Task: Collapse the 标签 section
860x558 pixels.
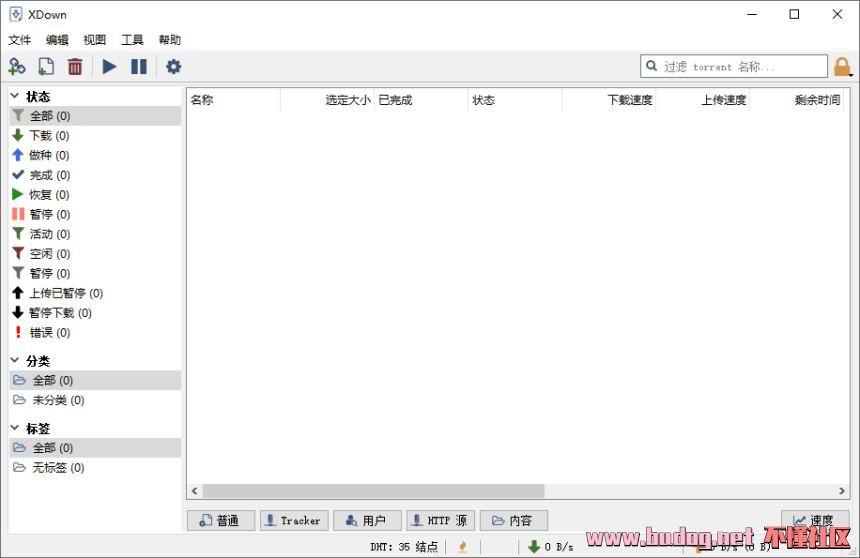Action: coord(15,428)
